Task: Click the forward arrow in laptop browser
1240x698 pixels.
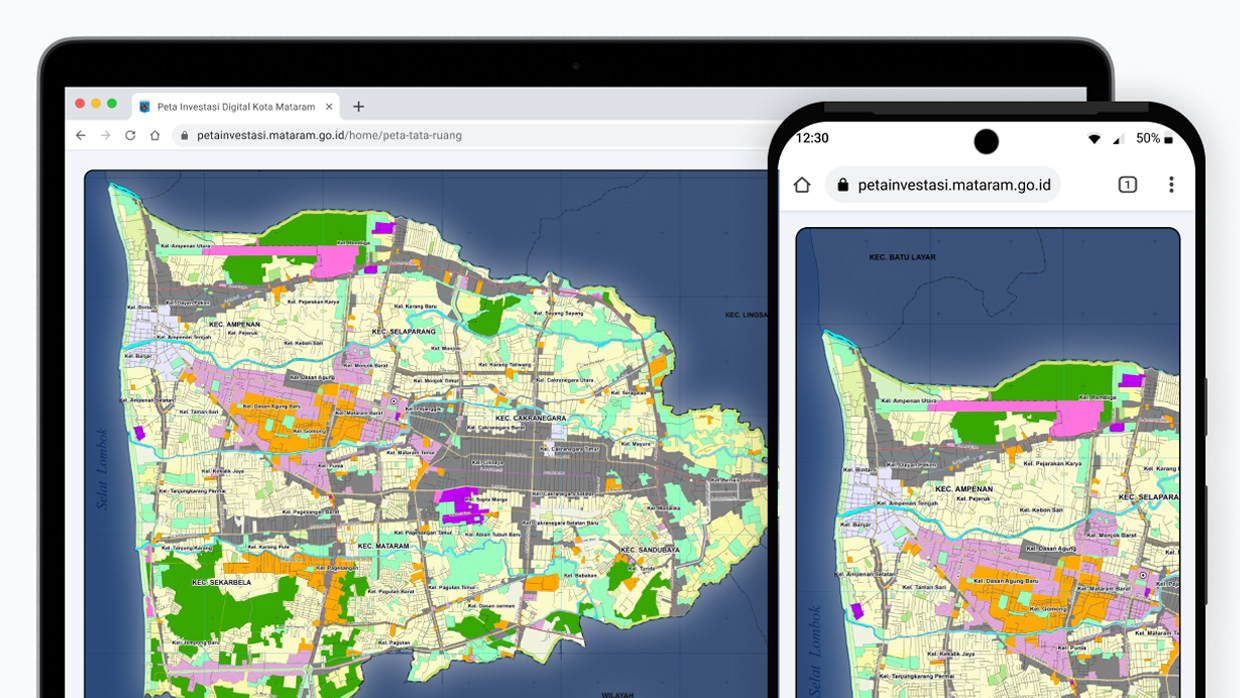Action: coord(105,135)
